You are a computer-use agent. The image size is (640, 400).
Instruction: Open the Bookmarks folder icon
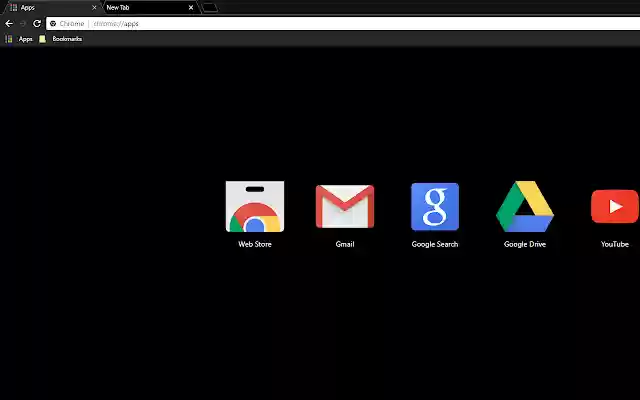[42, 39]
